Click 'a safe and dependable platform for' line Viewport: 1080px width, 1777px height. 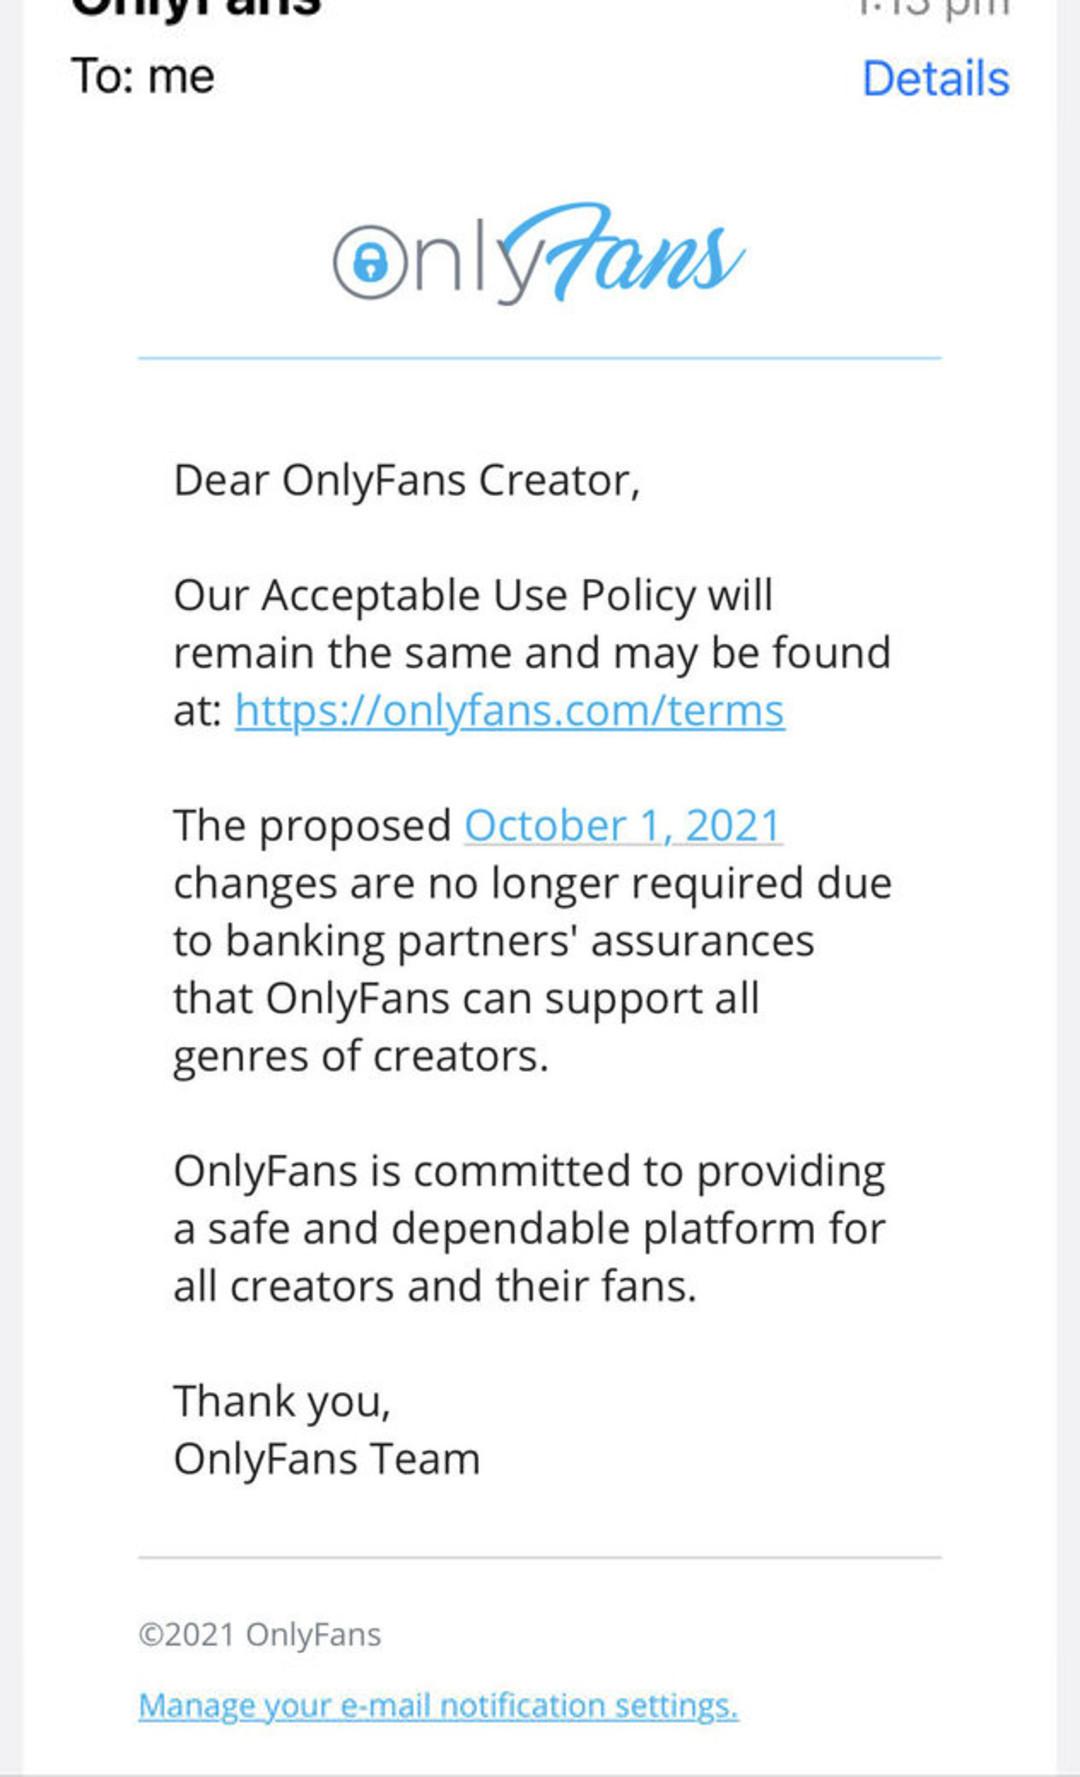(529, 1229)
